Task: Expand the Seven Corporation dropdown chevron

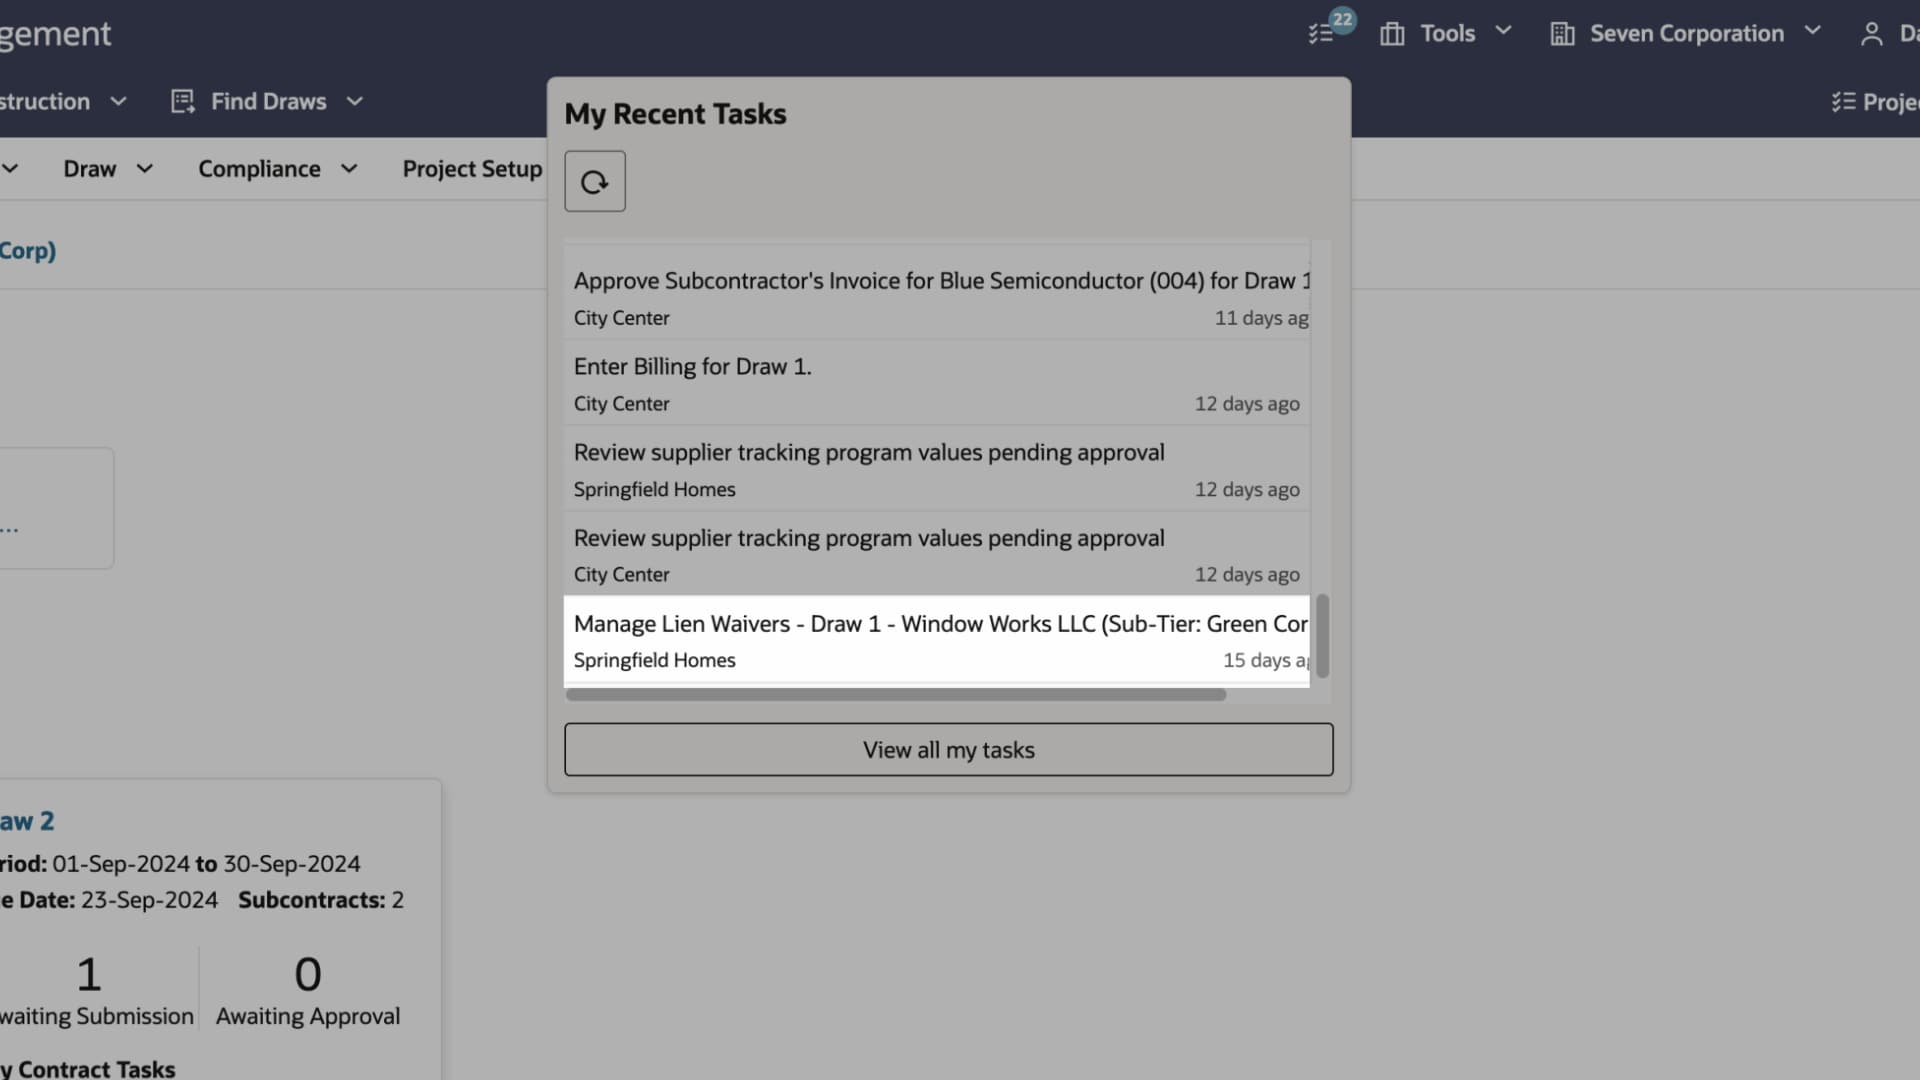Action: coord(1812,31)
